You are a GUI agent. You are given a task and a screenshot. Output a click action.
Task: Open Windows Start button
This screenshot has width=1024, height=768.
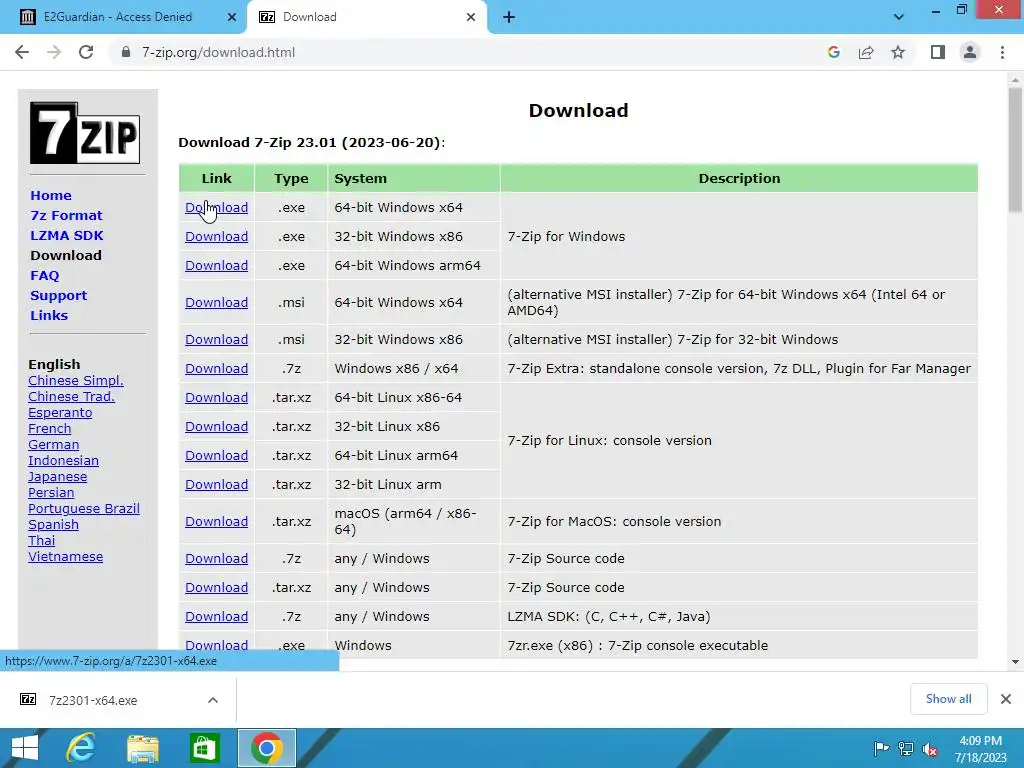coord(25,748)
